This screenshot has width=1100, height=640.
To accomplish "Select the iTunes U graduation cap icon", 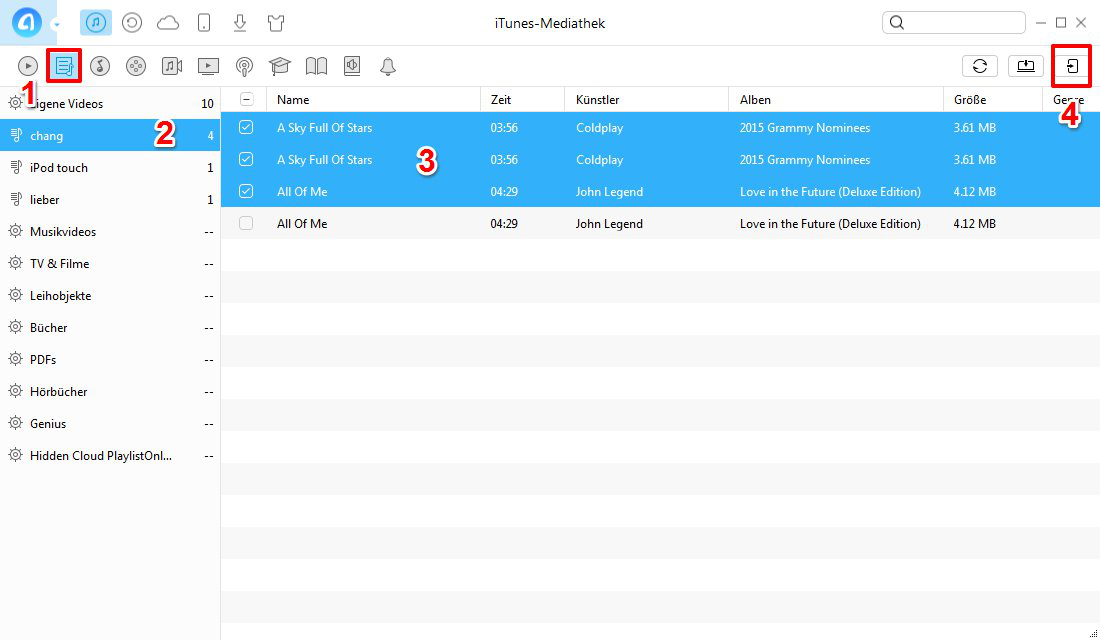I will point(280,66).
